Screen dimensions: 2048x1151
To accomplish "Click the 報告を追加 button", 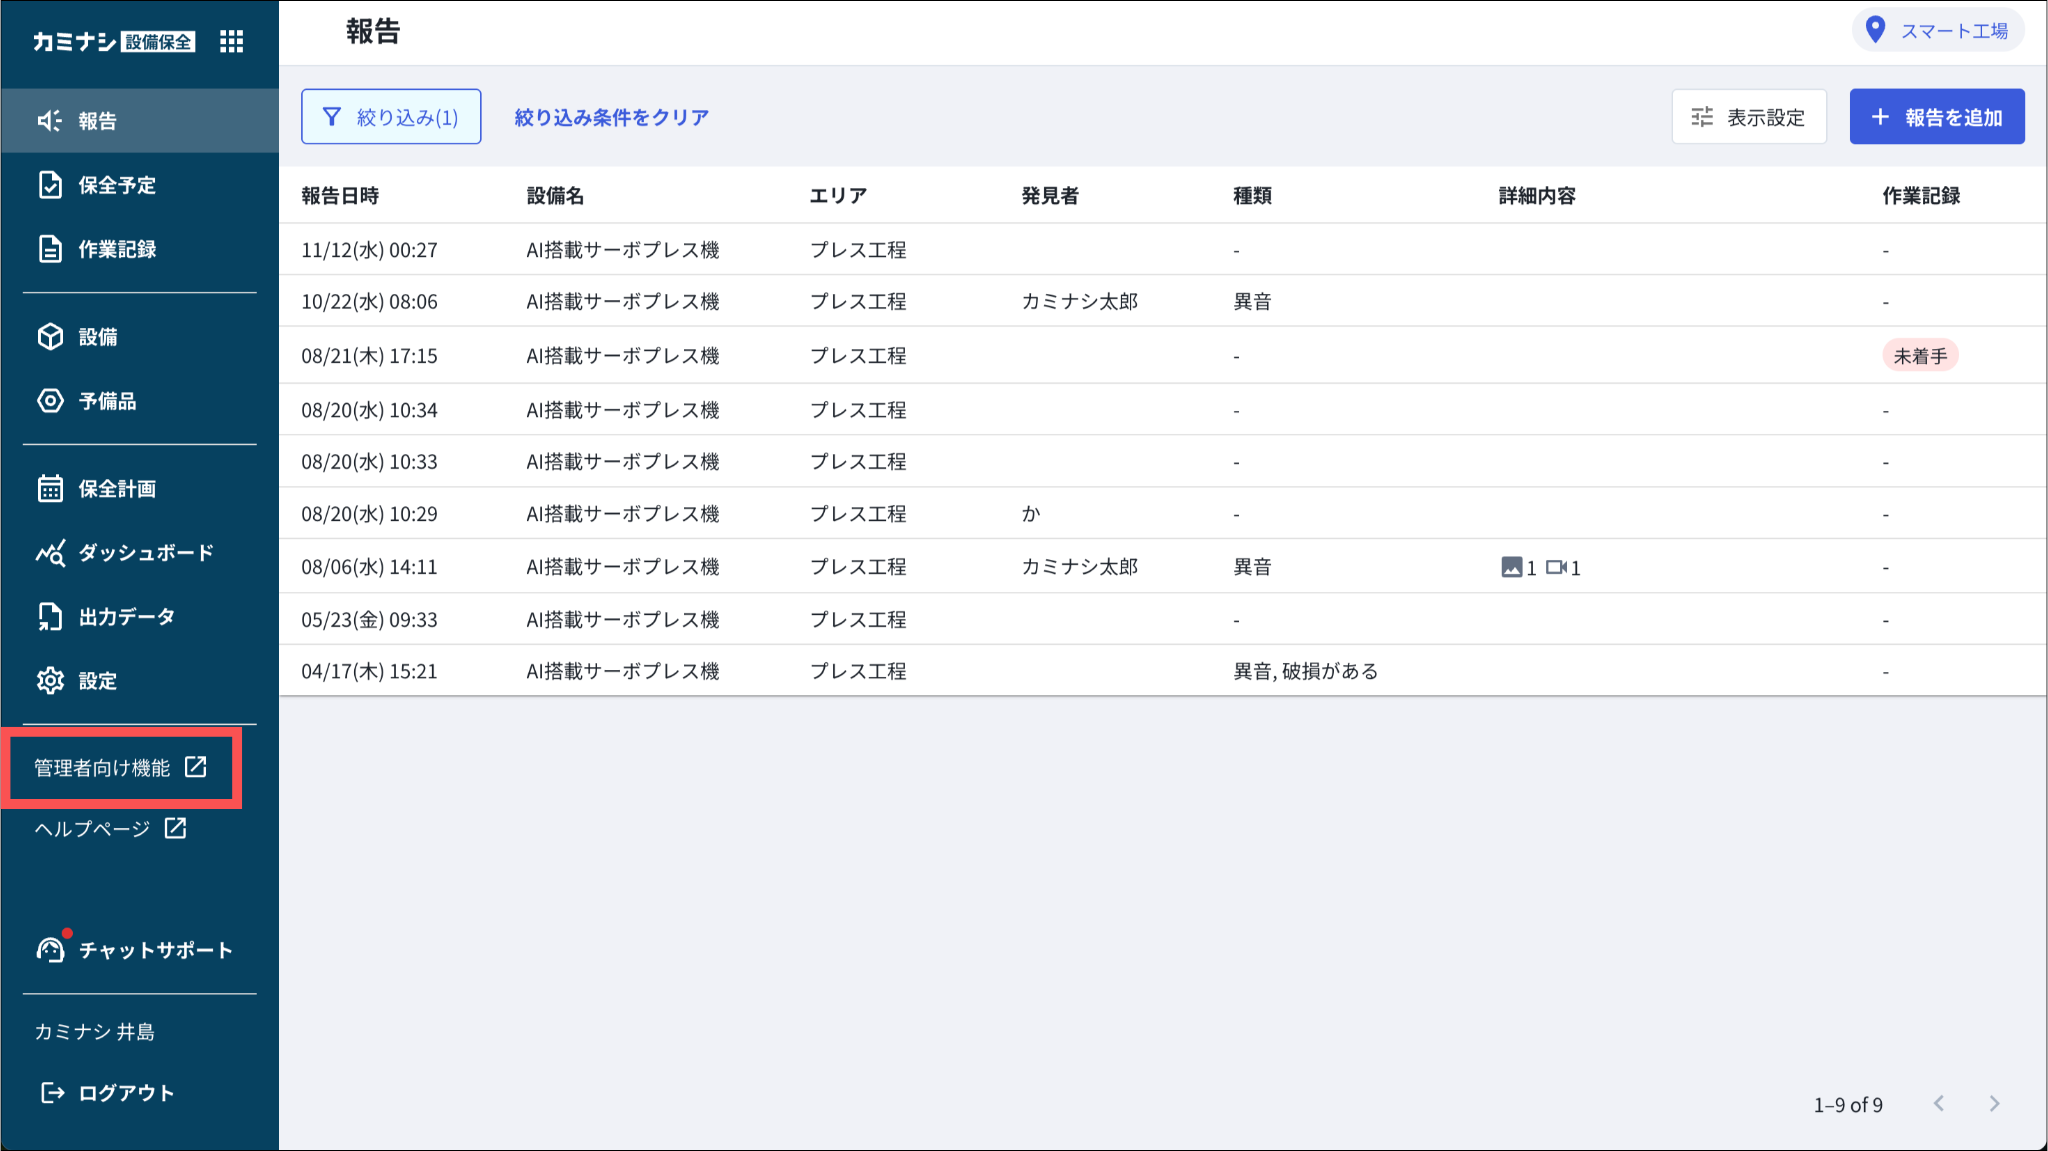I will click(x=1936, y=117).
